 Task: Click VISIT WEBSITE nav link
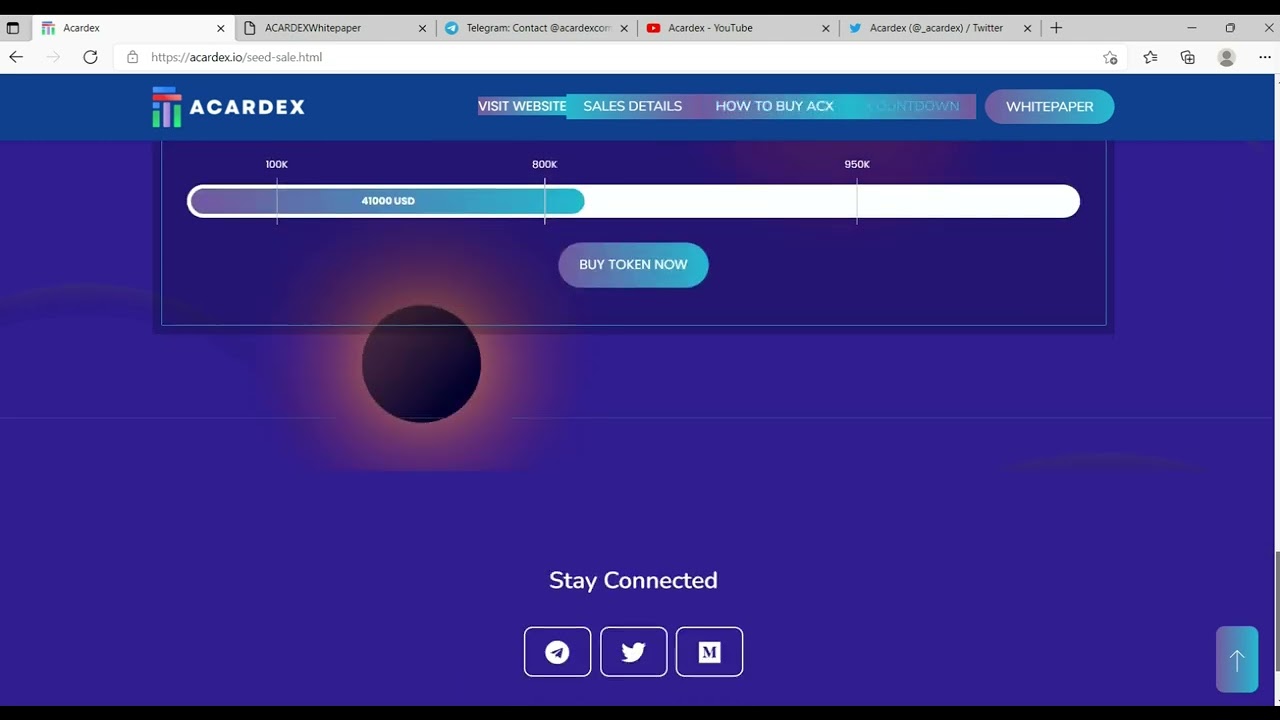522,106
